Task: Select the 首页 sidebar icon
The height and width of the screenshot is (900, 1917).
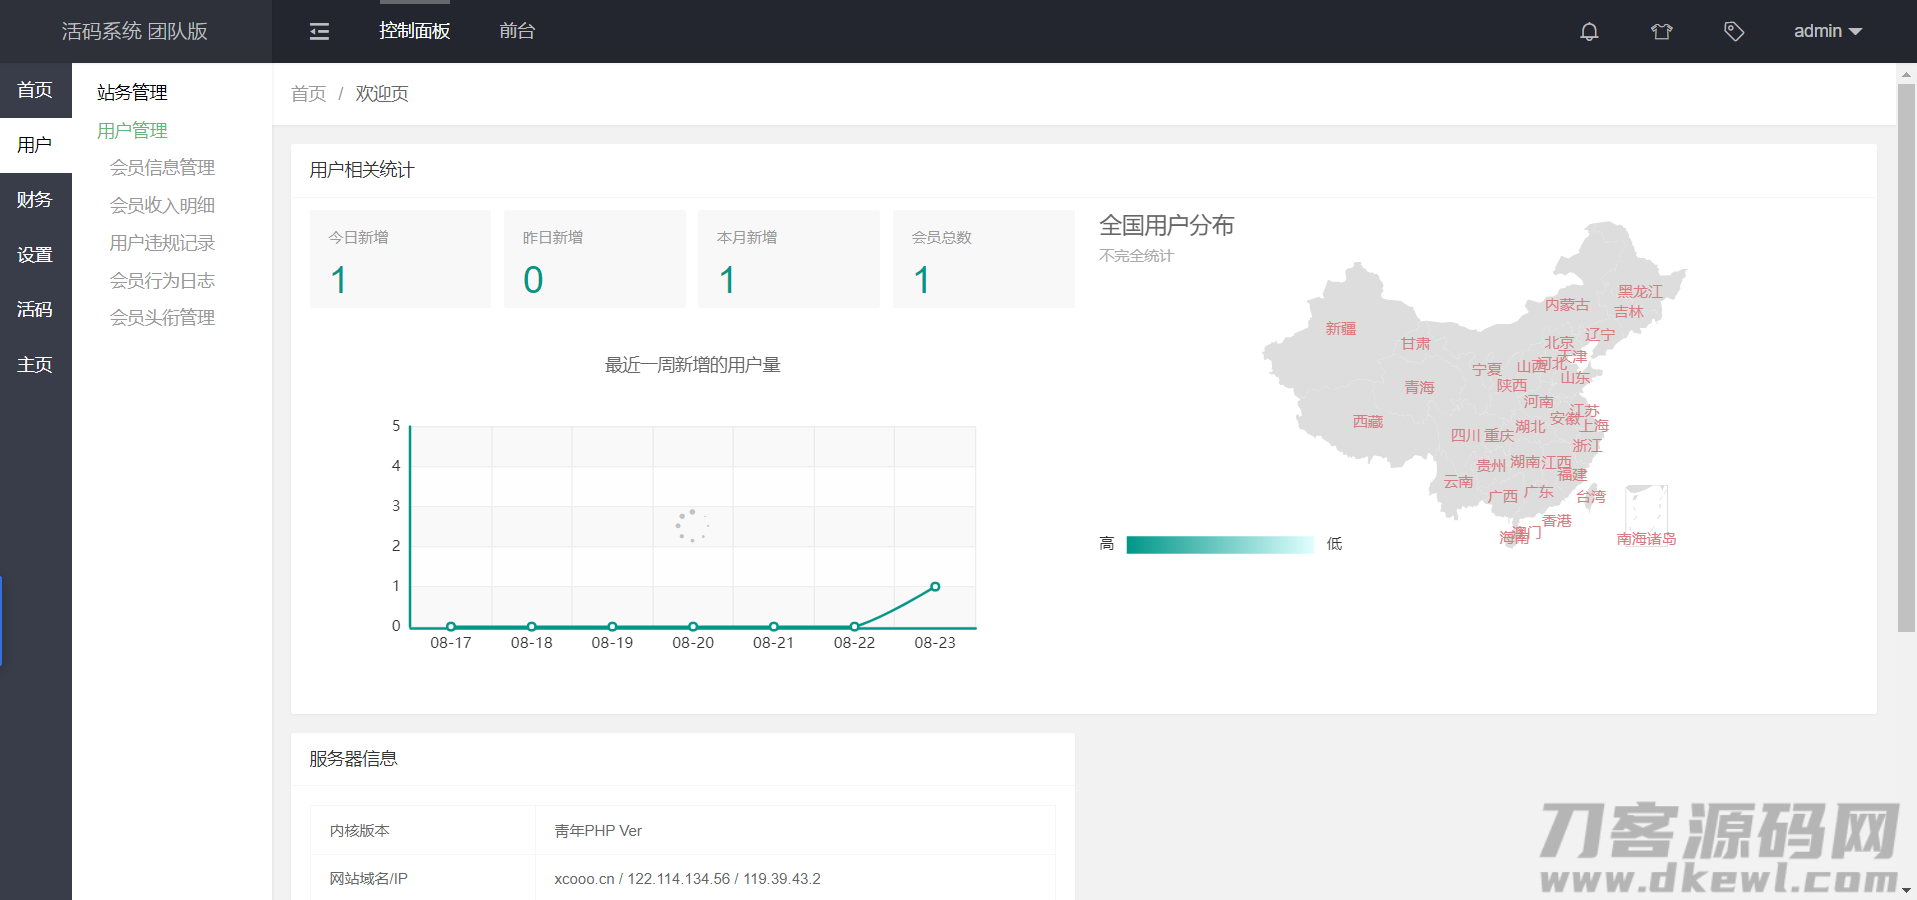Action: click(35, 89)
